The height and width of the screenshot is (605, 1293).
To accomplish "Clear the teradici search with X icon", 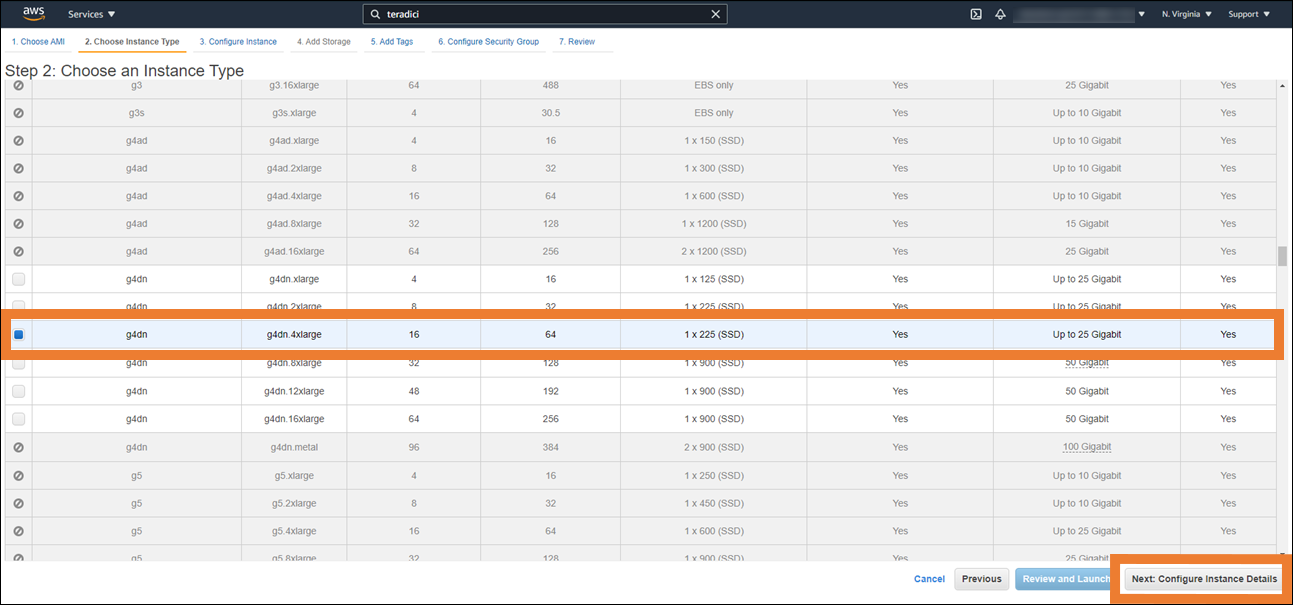I will (x=715, y=14).
